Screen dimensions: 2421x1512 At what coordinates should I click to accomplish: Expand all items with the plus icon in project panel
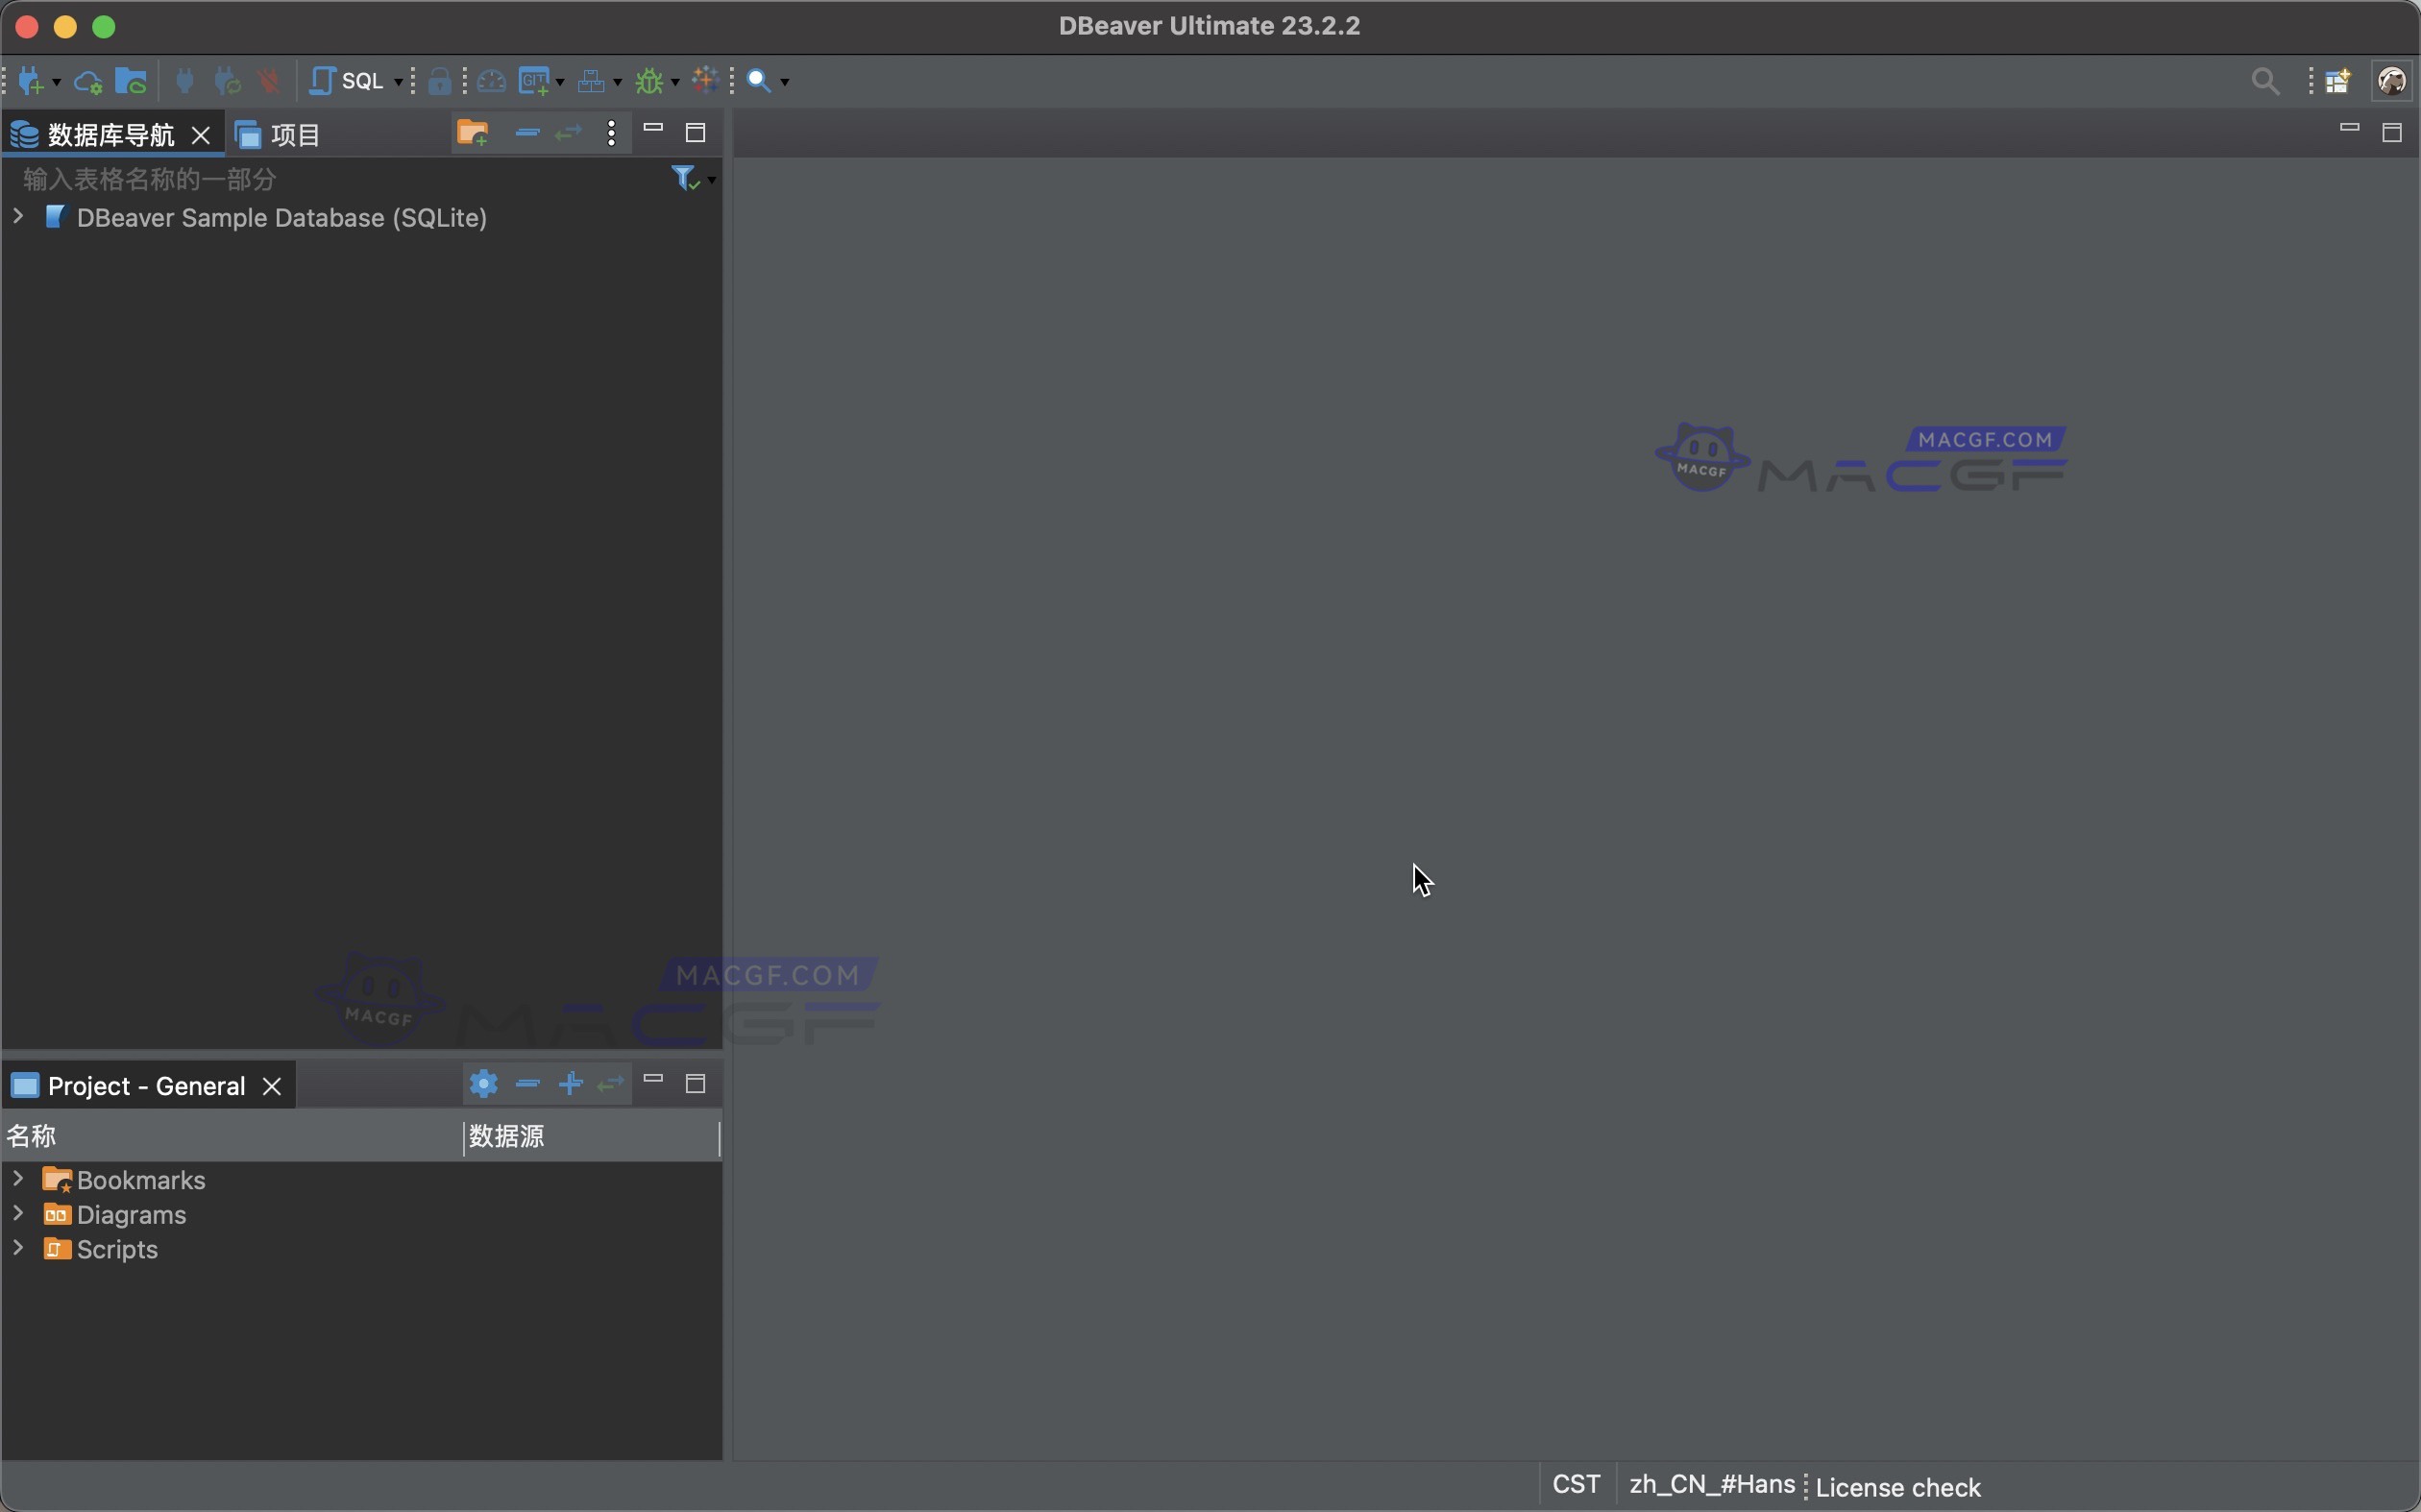(x=570, y=1084)
